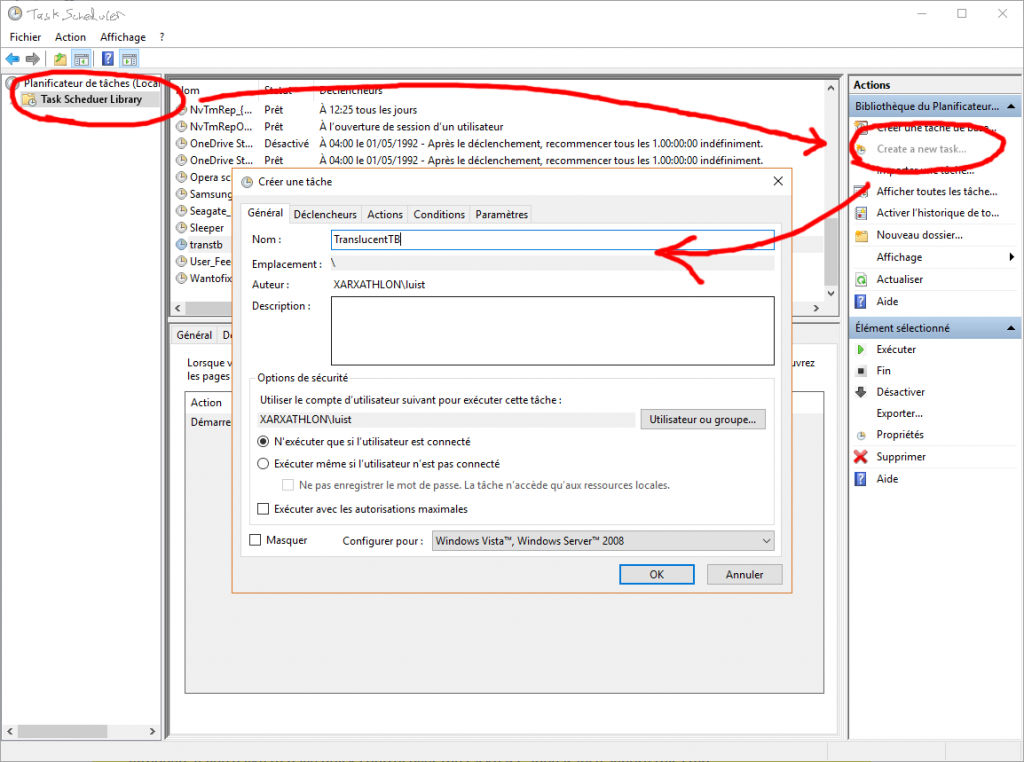Select Exécuter même si l'utilisateur n'est pas connecté
The height and width of the screenshot is (762, 1024).
click(263, 464)
